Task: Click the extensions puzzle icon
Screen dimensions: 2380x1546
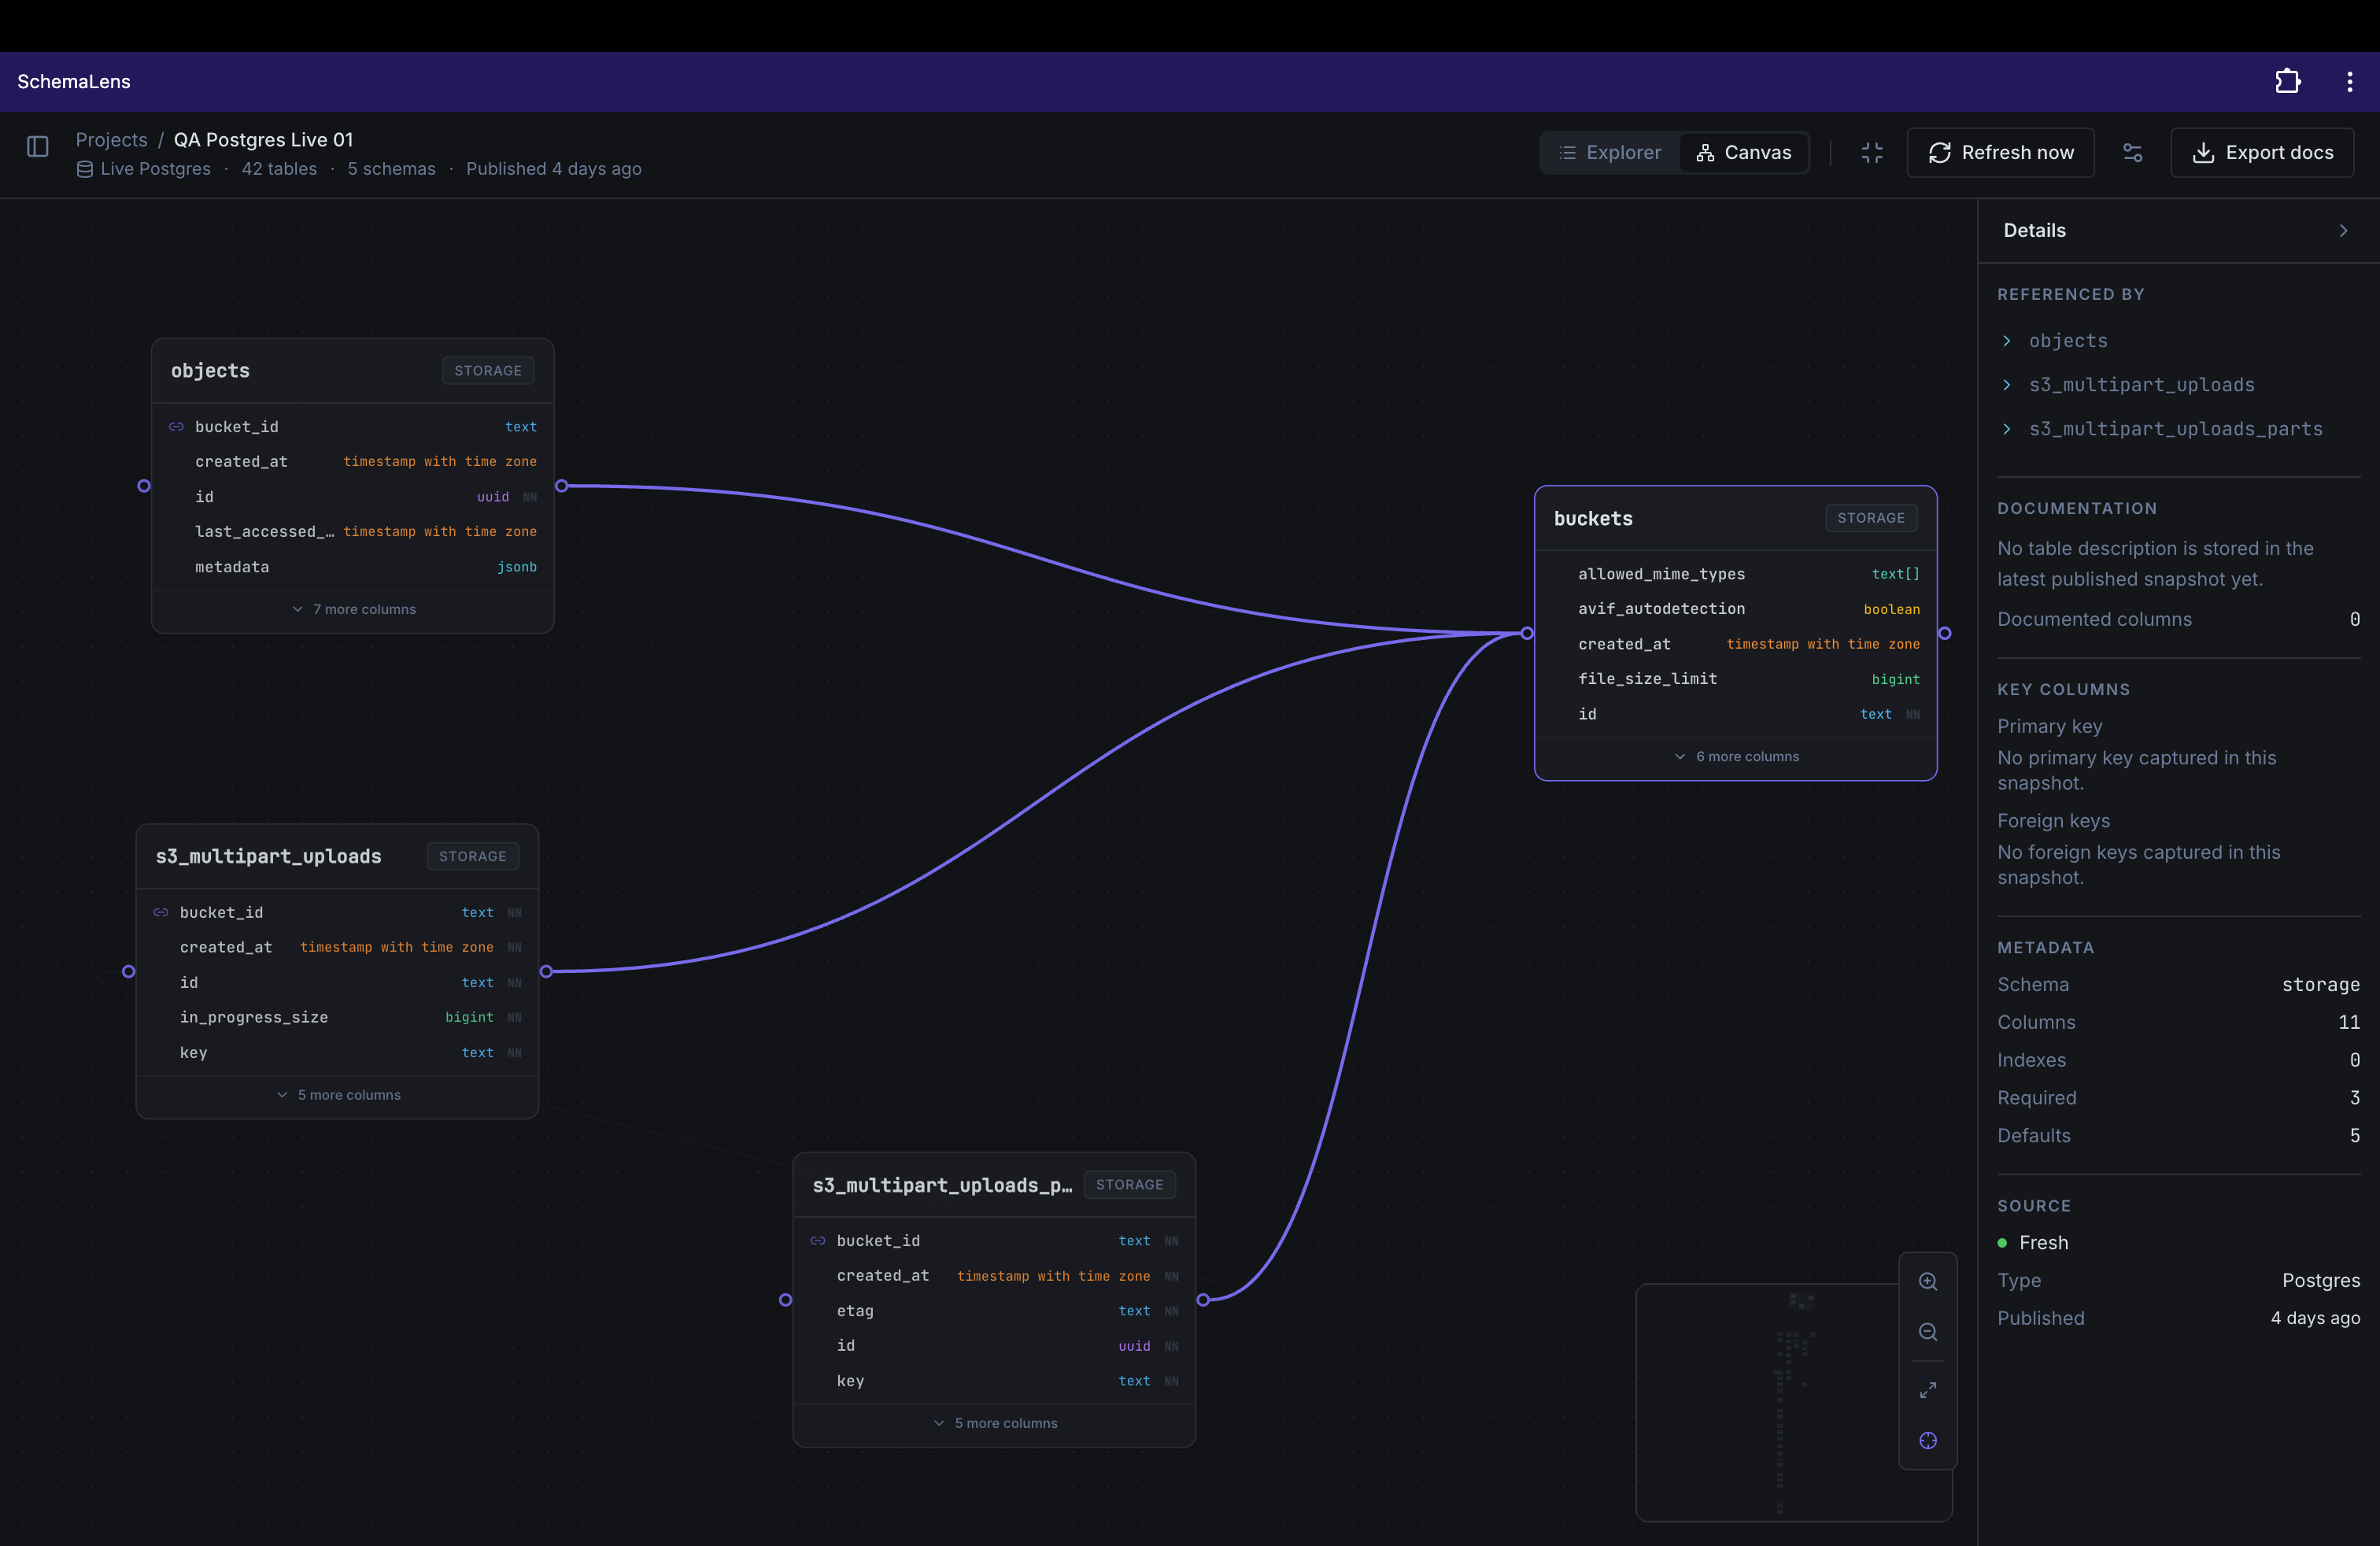Action: tap(2287, 81)
